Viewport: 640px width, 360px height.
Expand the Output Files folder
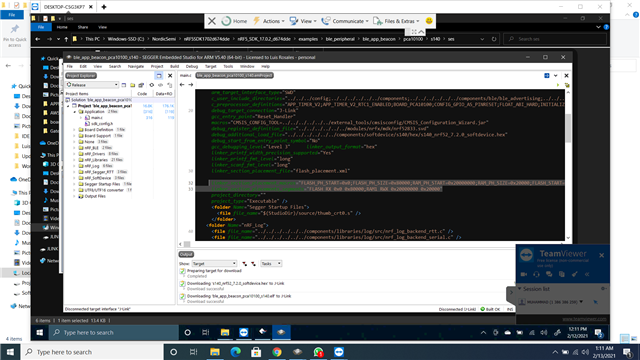(x=75, y=196)
